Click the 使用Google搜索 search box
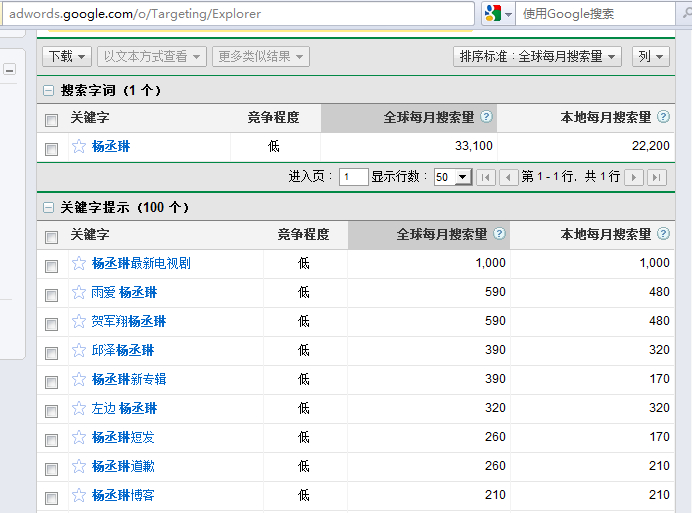Screen dimensions: 692x513 595,14
